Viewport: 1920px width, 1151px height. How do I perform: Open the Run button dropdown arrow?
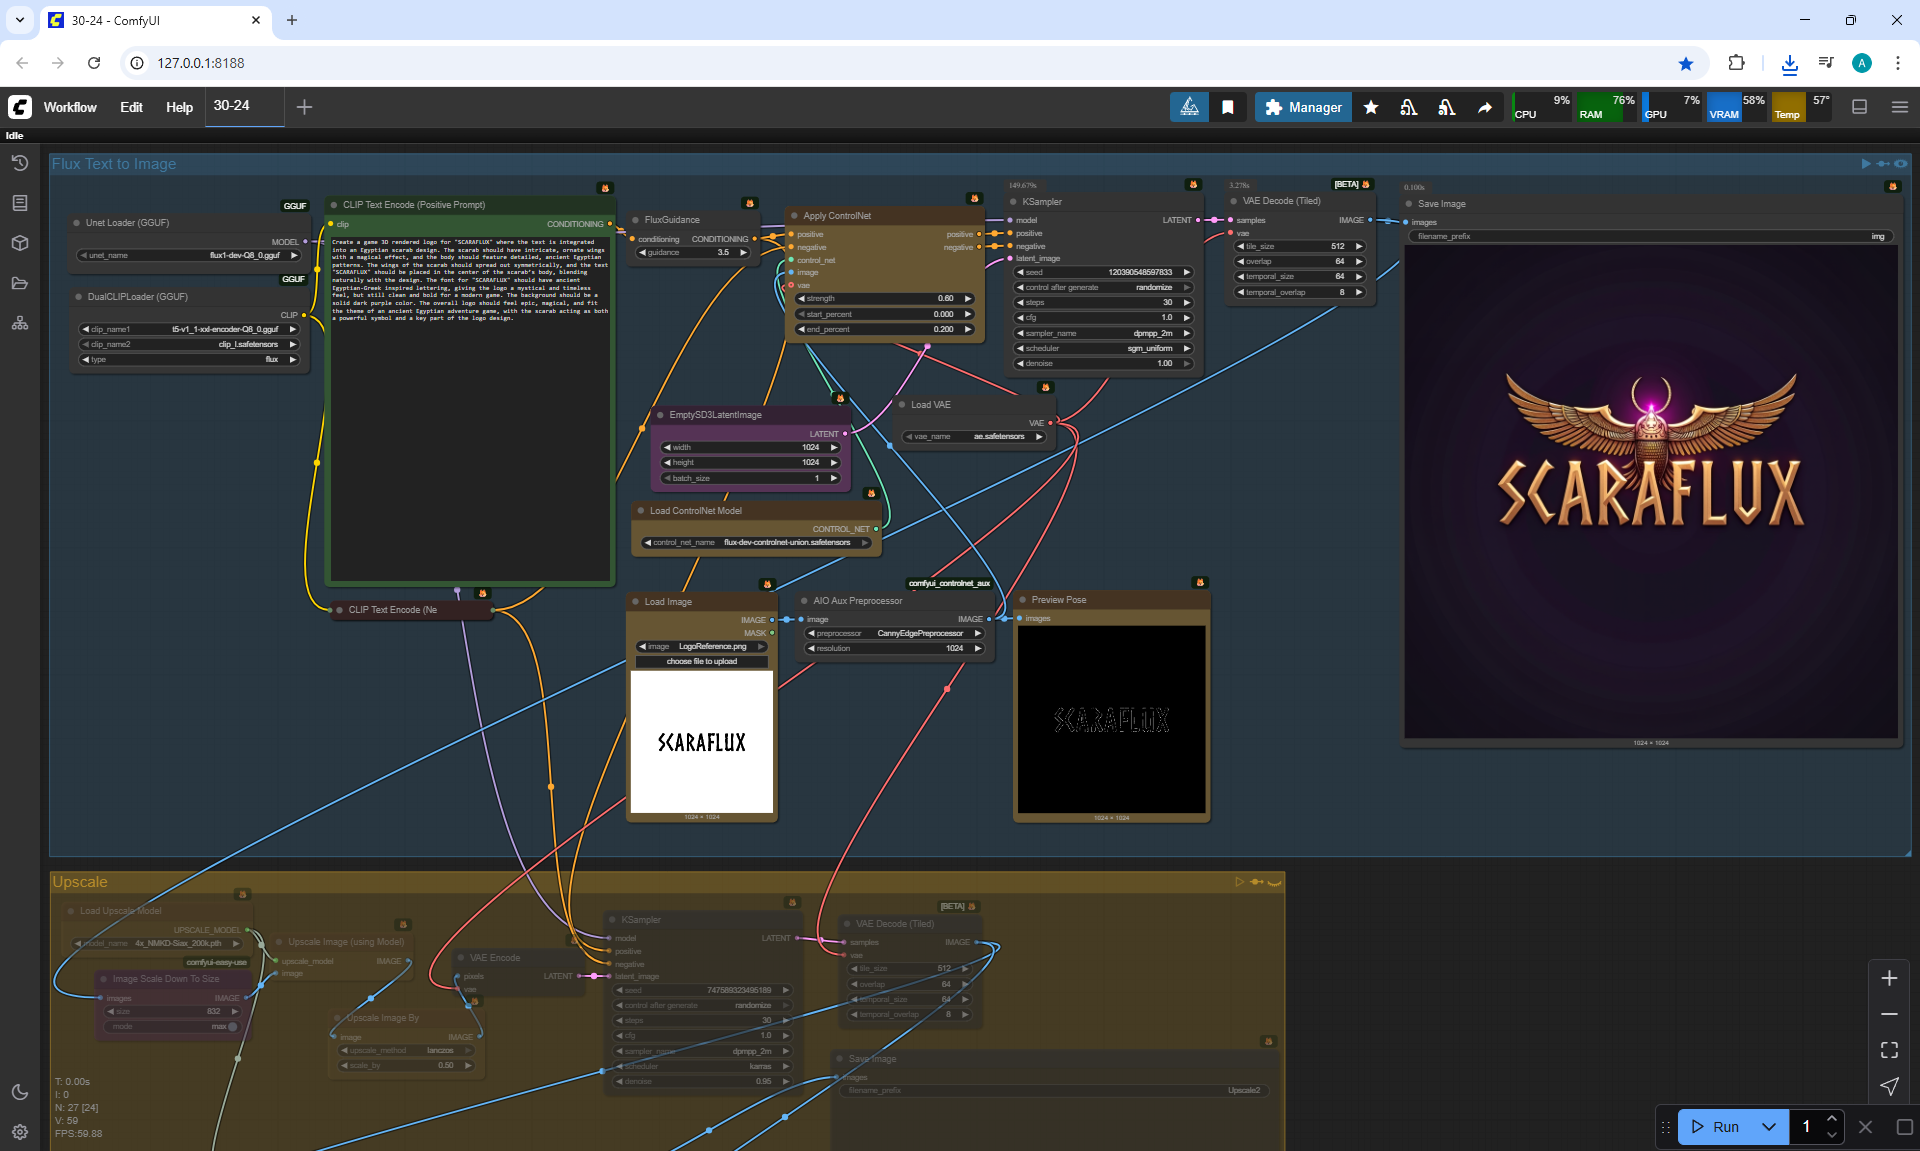click(1768, 1127)
